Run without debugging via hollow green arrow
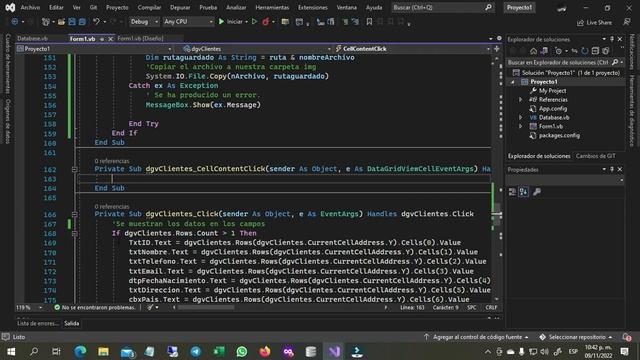640x360 pixels. coord(254,22)
